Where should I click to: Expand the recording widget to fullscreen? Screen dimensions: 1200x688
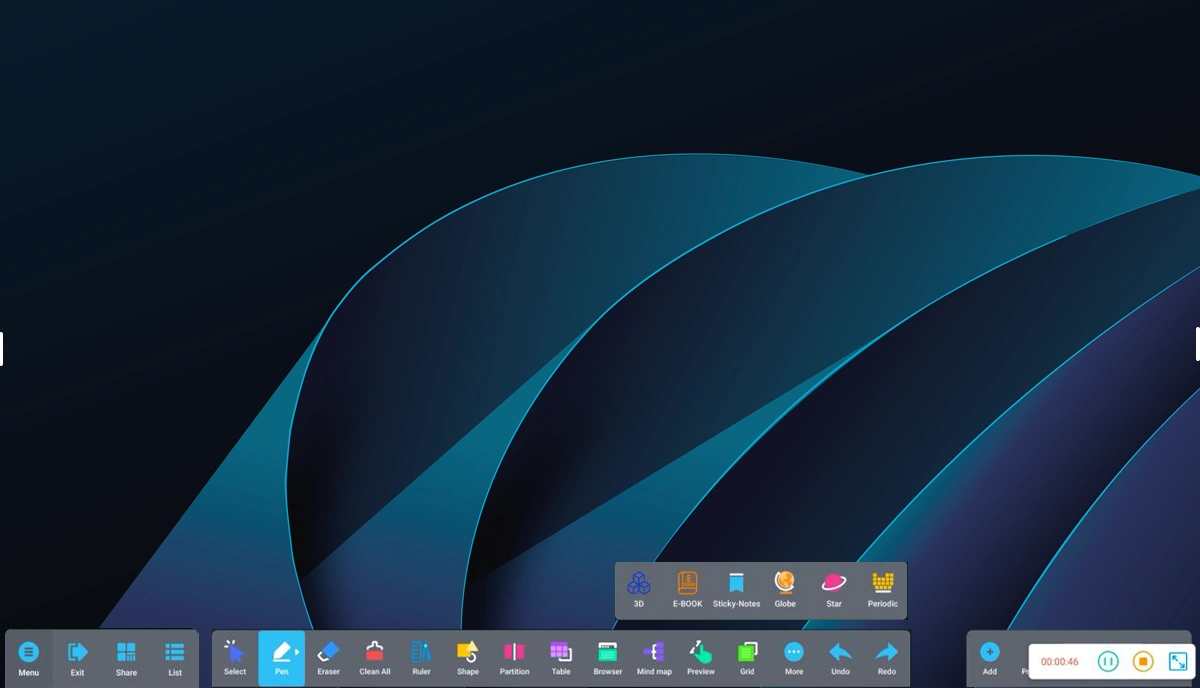click(1177, 661)
